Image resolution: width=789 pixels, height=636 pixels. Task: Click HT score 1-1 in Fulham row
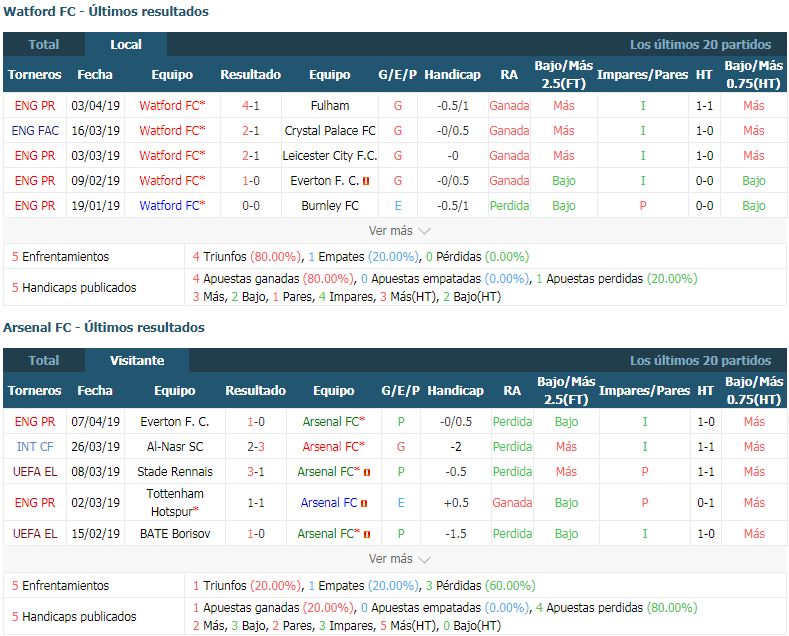click(704, 106)
